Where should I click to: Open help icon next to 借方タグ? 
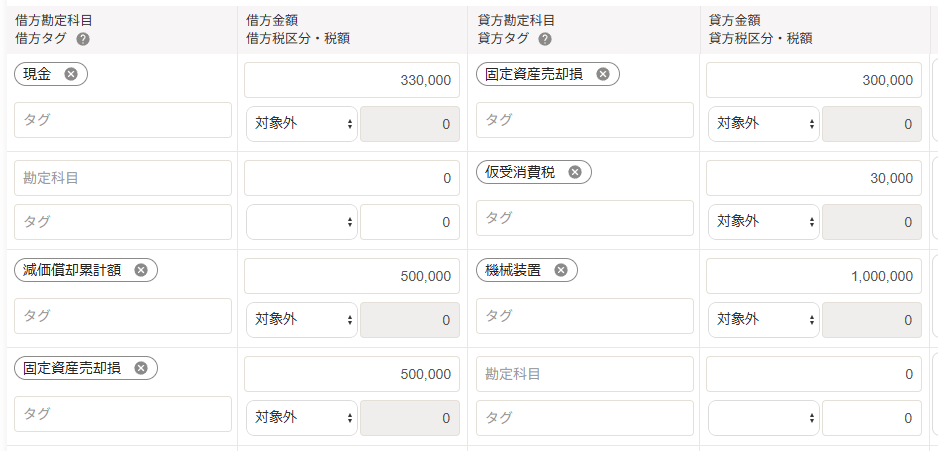click(x=83, y=39)
